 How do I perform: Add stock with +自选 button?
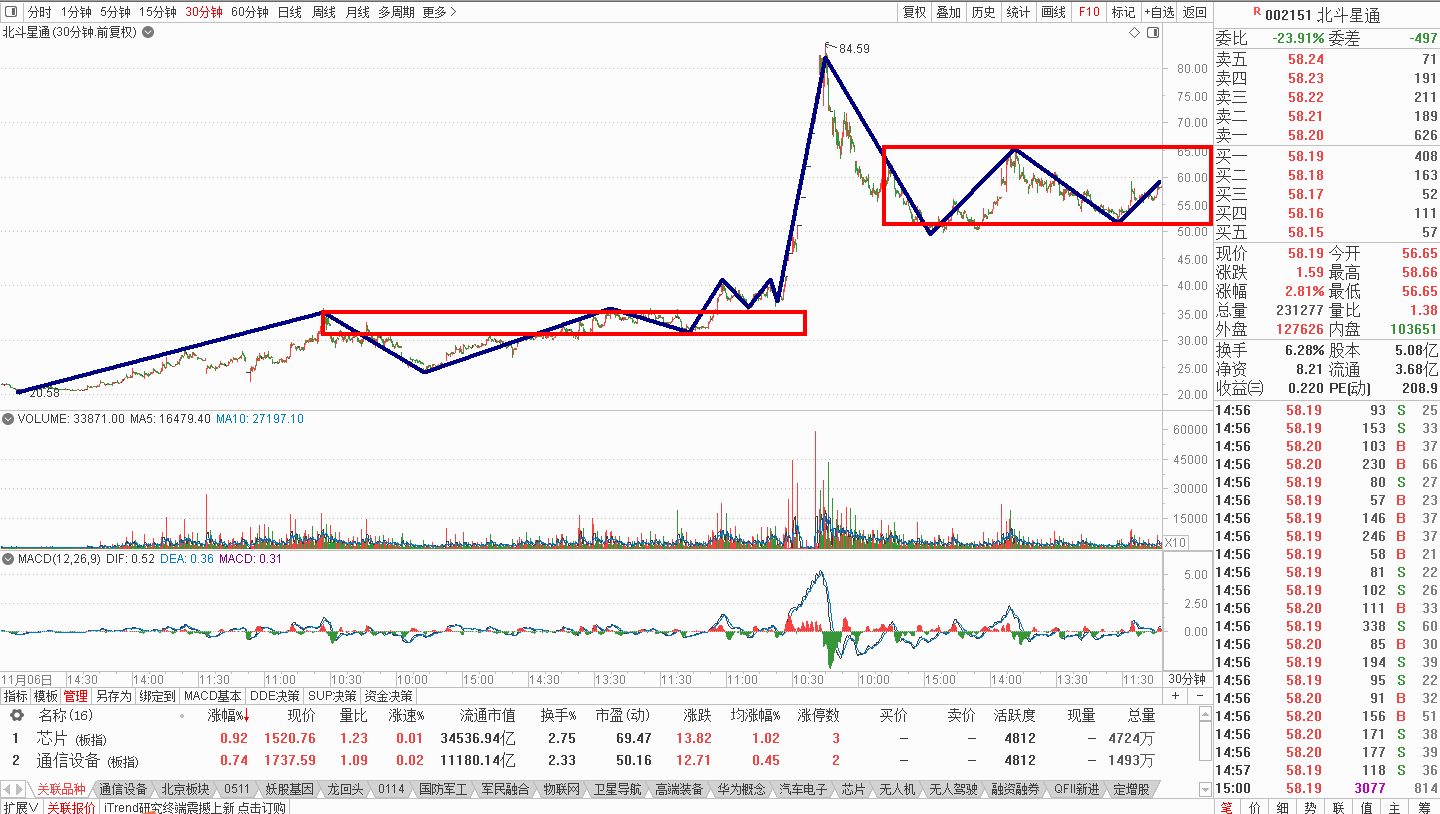pos(1159,12)
